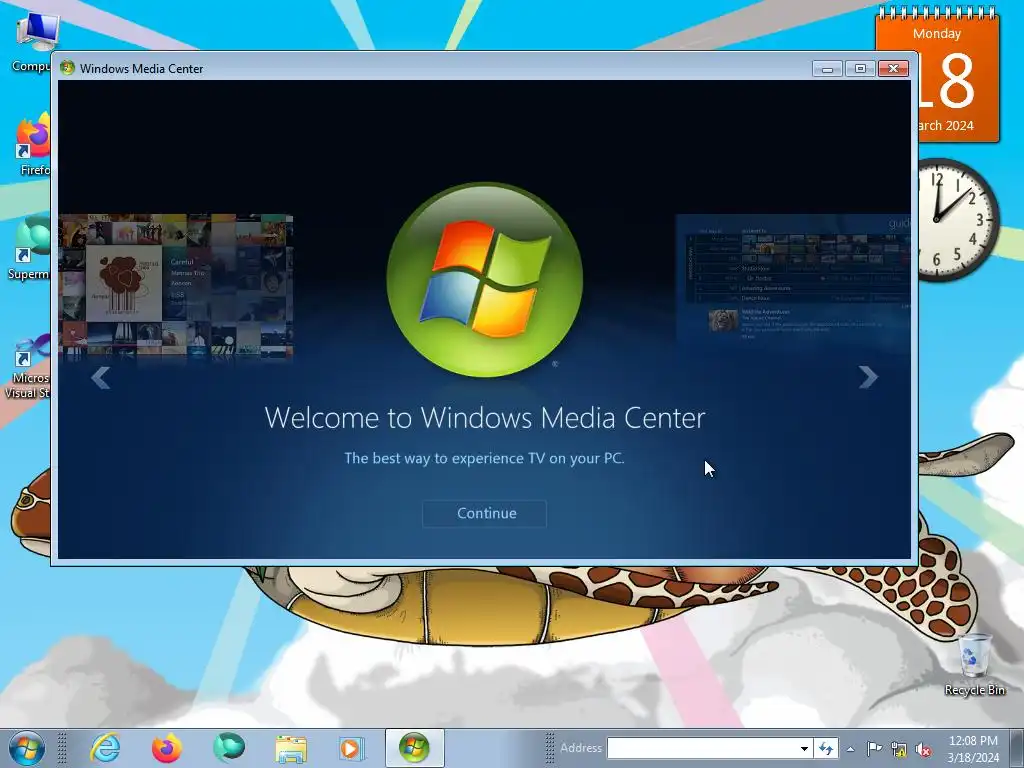Select the music library album collage thumbnail
This screenshot has width=1024, height=768.
coord(176,286)
